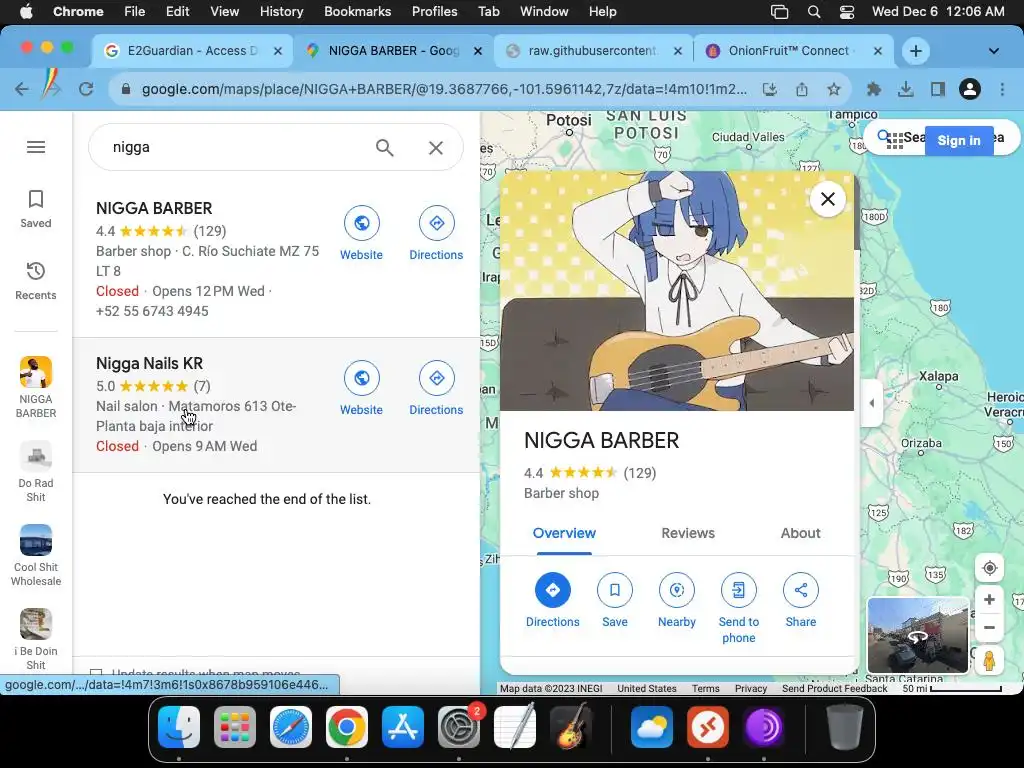1024x768 pixels.
Task: Click the Chrome profile avatar icon
Action: (970, 89)
